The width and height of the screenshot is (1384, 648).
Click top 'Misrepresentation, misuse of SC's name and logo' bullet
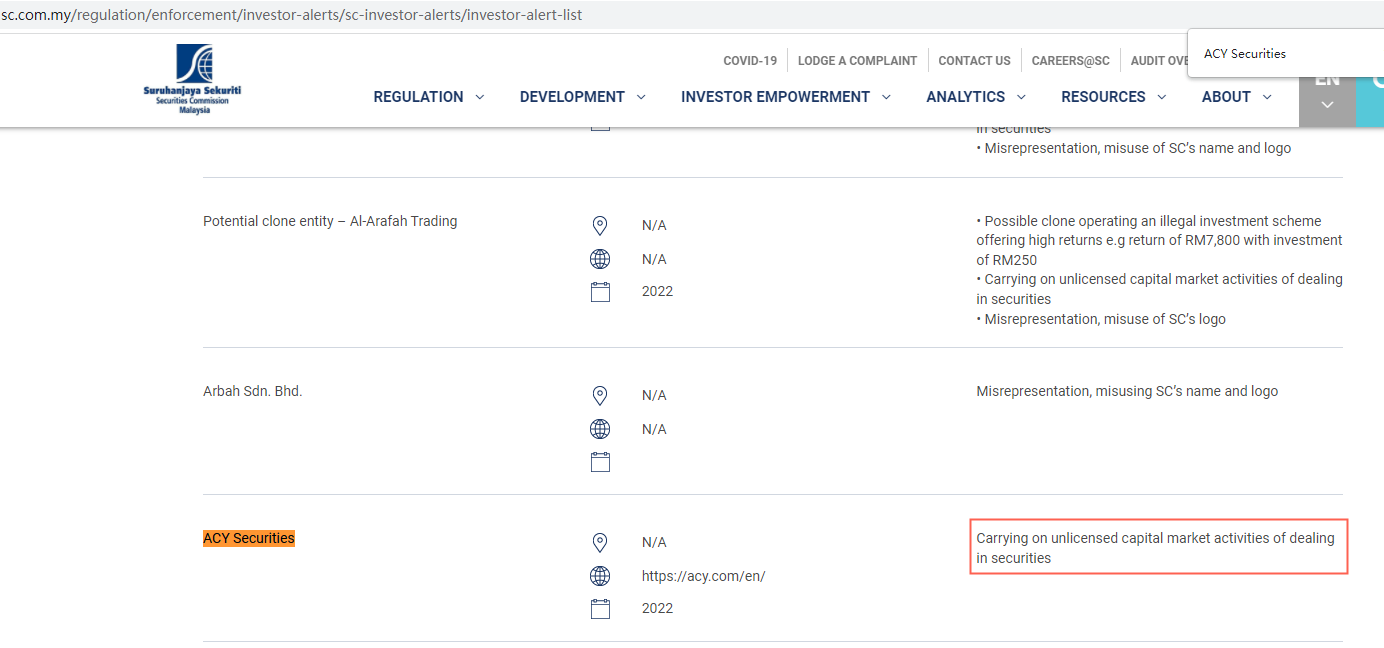(x=1134, y=148)
